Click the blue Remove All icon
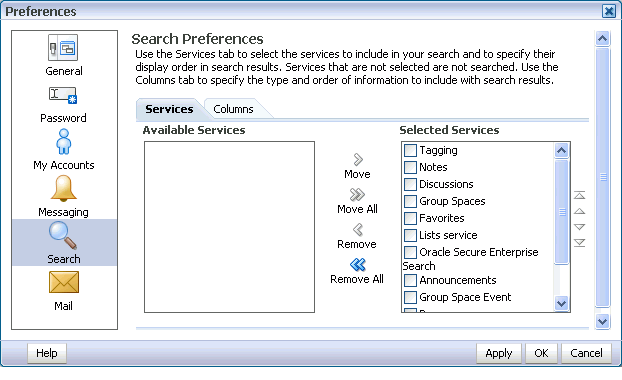 click(357, 265)
